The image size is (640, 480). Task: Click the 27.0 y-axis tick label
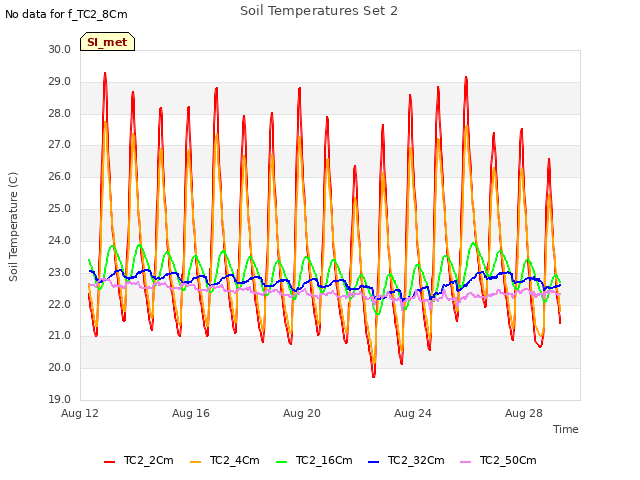pos(60,145)
